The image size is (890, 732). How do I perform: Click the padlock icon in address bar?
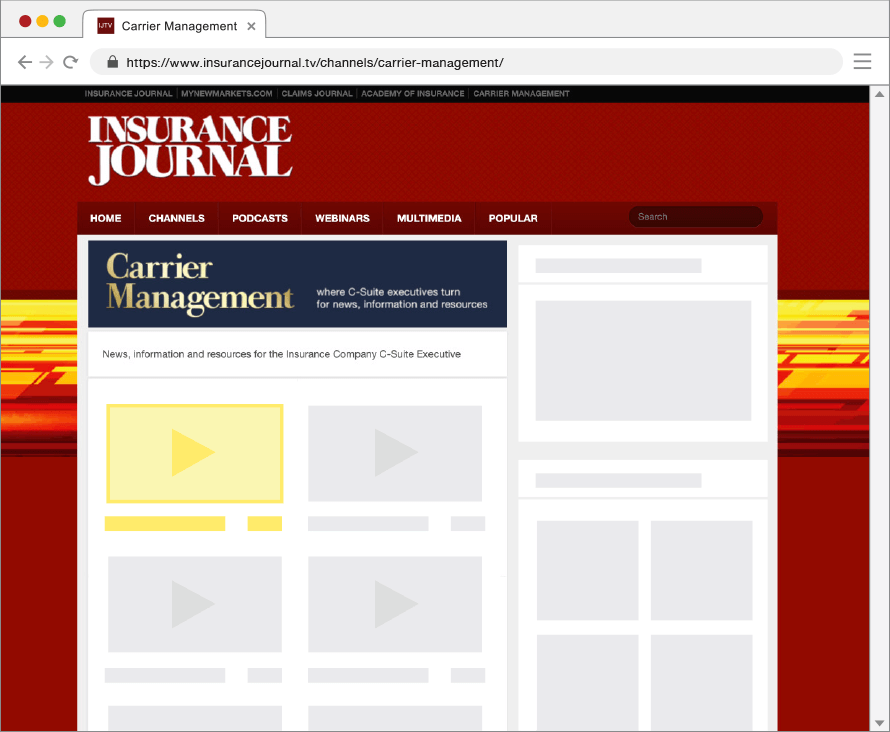click(x=113, y=62)
